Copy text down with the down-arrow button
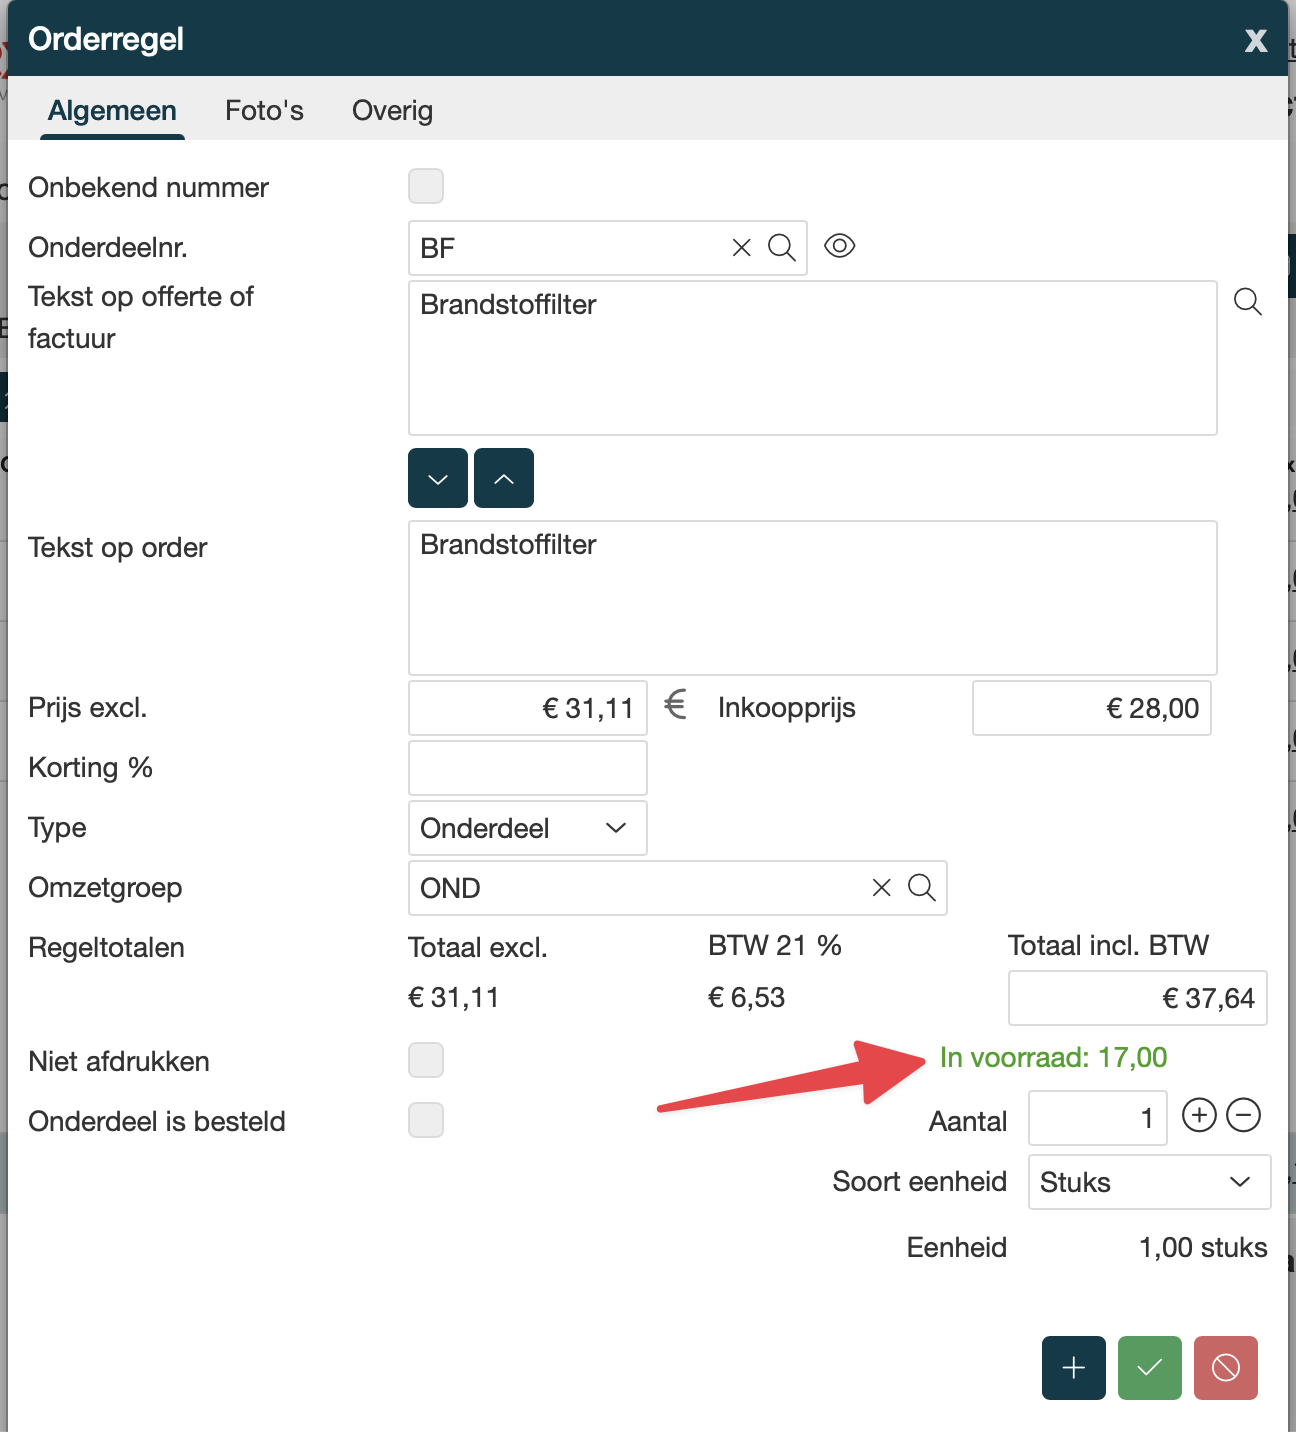1296x1432 pixels. tap(438, 479)
